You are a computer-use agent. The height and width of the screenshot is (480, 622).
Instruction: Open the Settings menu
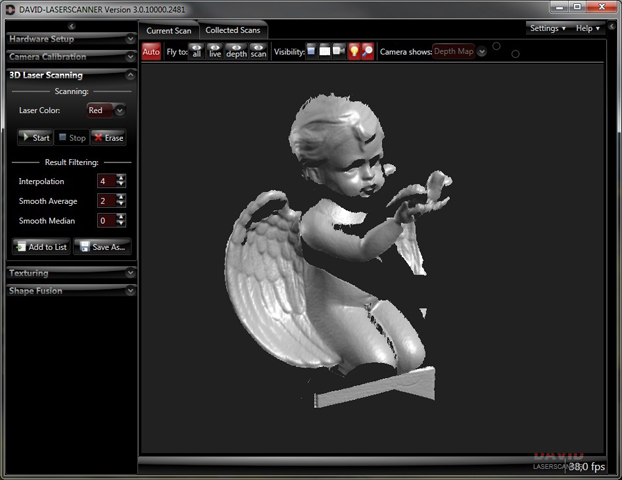tap(547, 28)
